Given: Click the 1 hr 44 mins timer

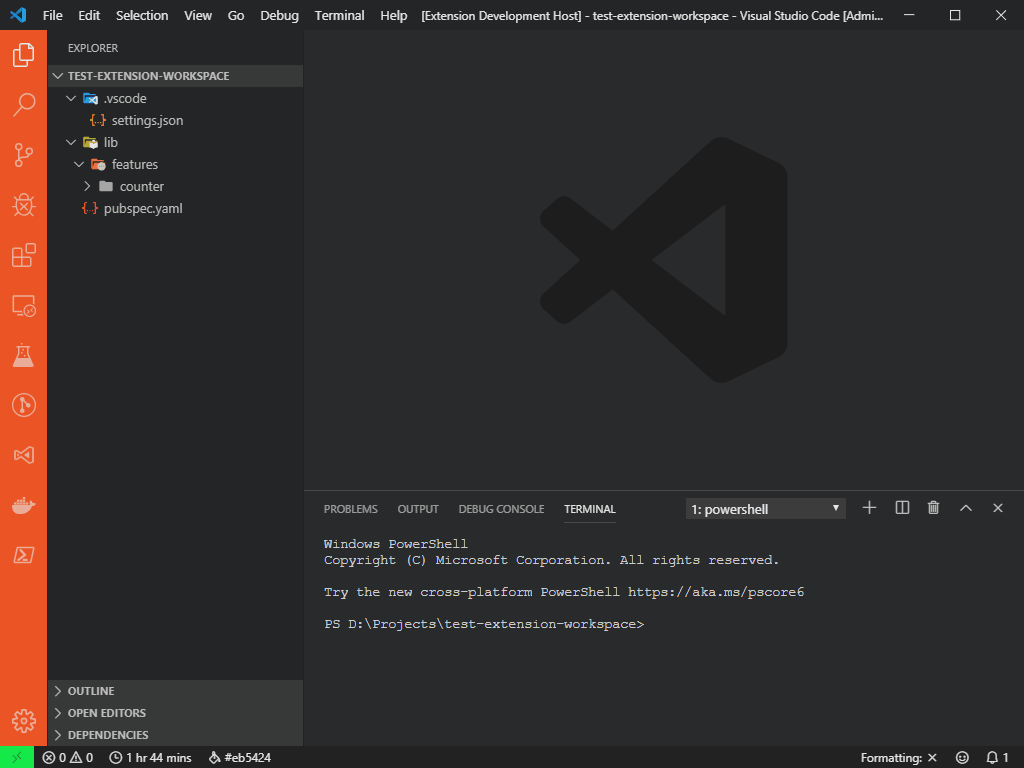Looking at the screenshot, I should point(150,758).
